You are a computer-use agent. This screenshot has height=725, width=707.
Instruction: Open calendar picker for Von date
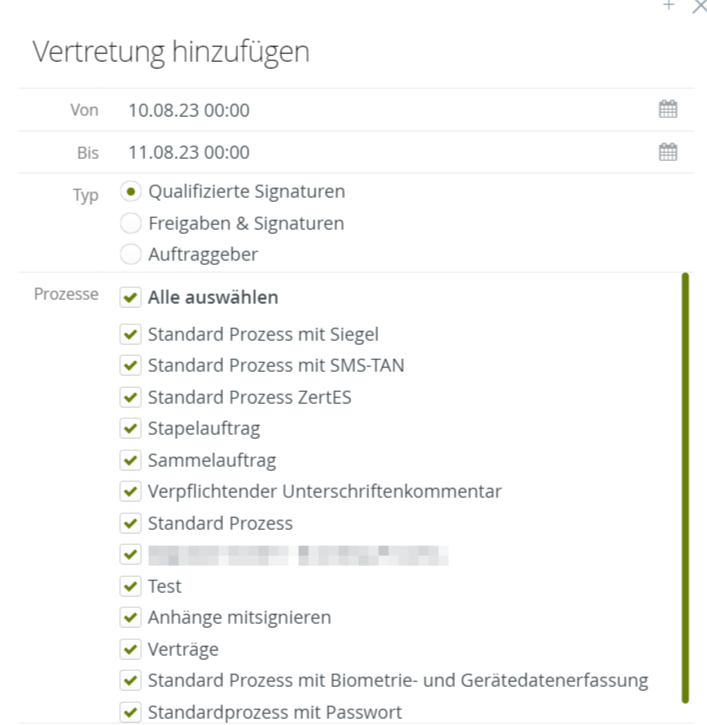pyautogui.click(x=668, y=110)
